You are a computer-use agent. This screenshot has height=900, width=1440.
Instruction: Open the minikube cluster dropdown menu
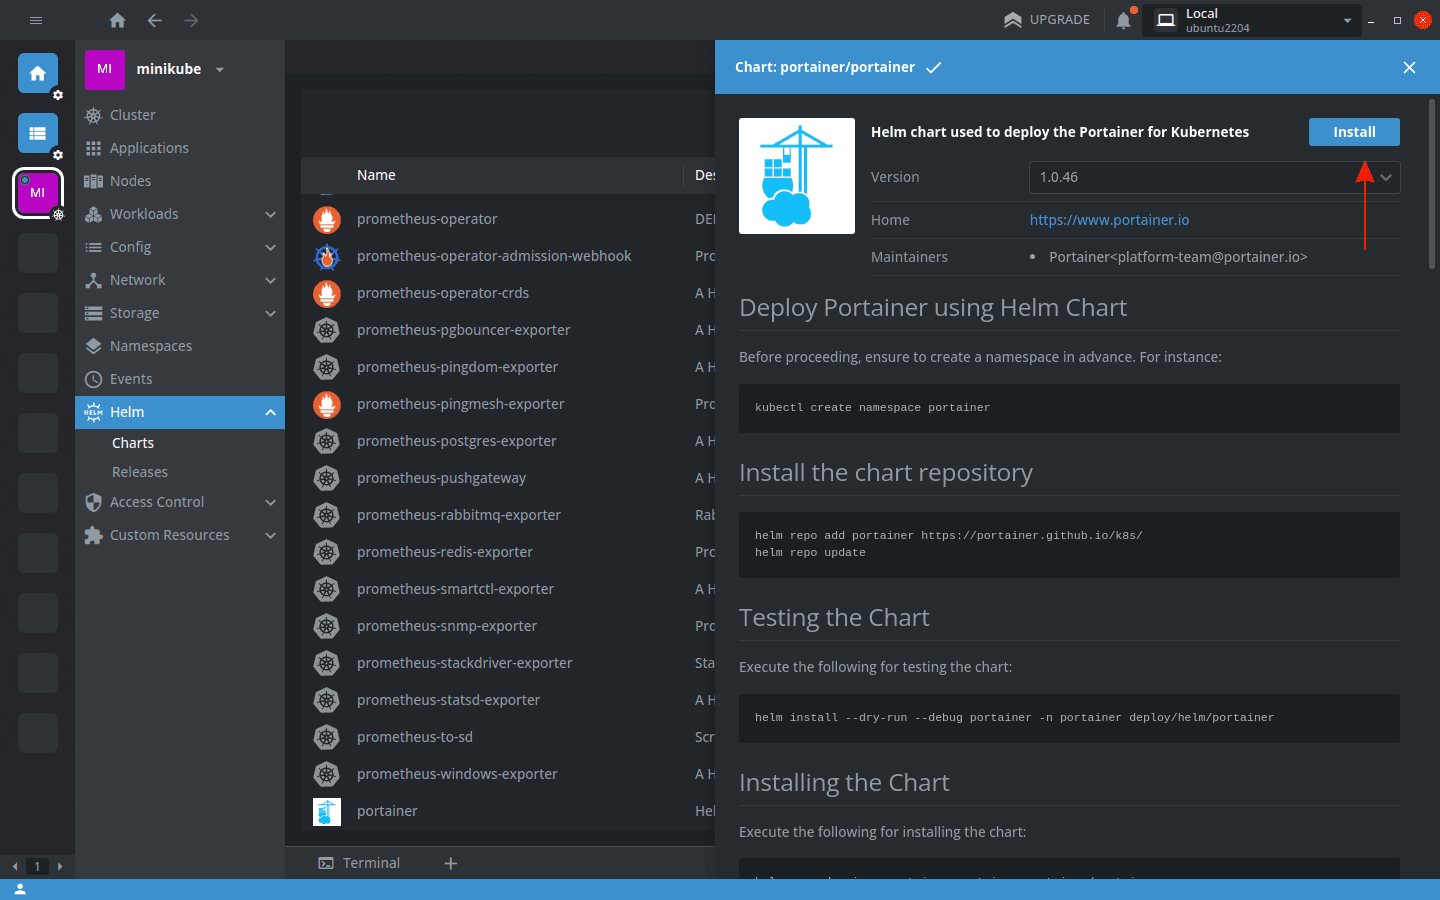pos(220,69)
